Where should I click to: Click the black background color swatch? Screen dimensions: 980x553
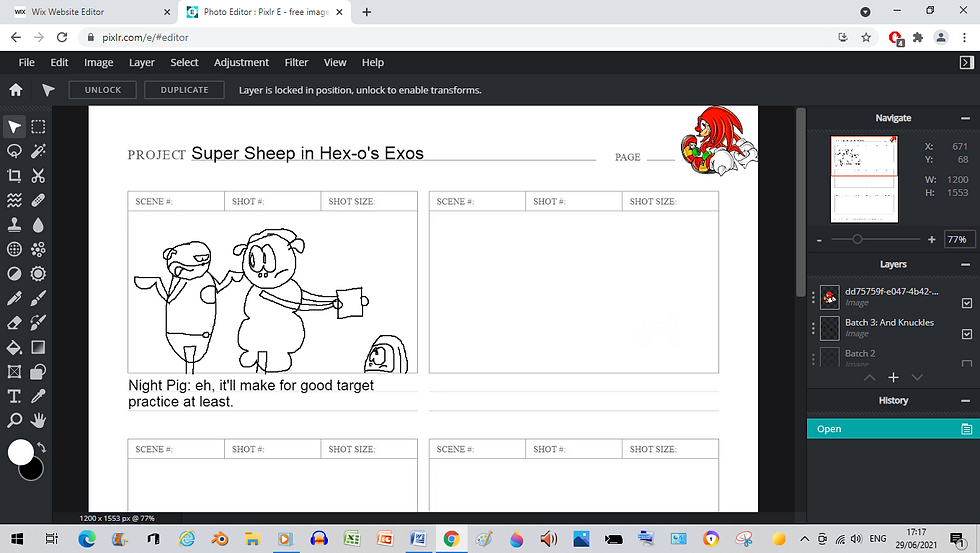point(34,472)
